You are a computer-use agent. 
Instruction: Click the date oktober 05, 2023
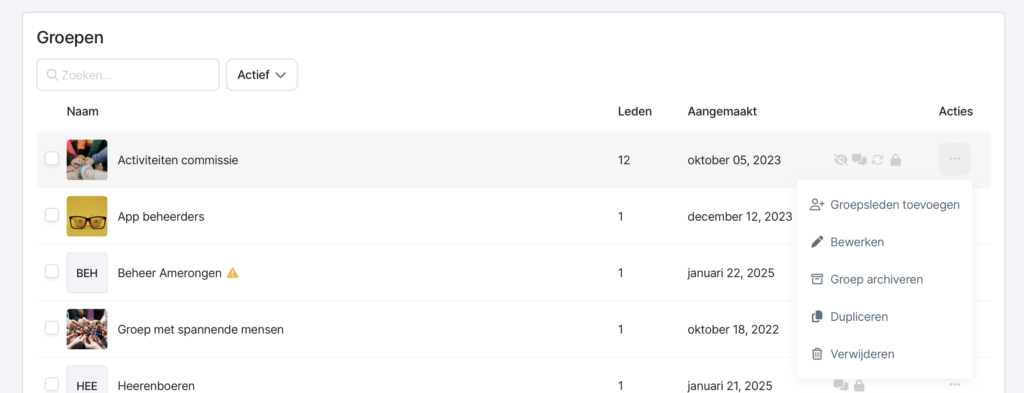(734, 160)
